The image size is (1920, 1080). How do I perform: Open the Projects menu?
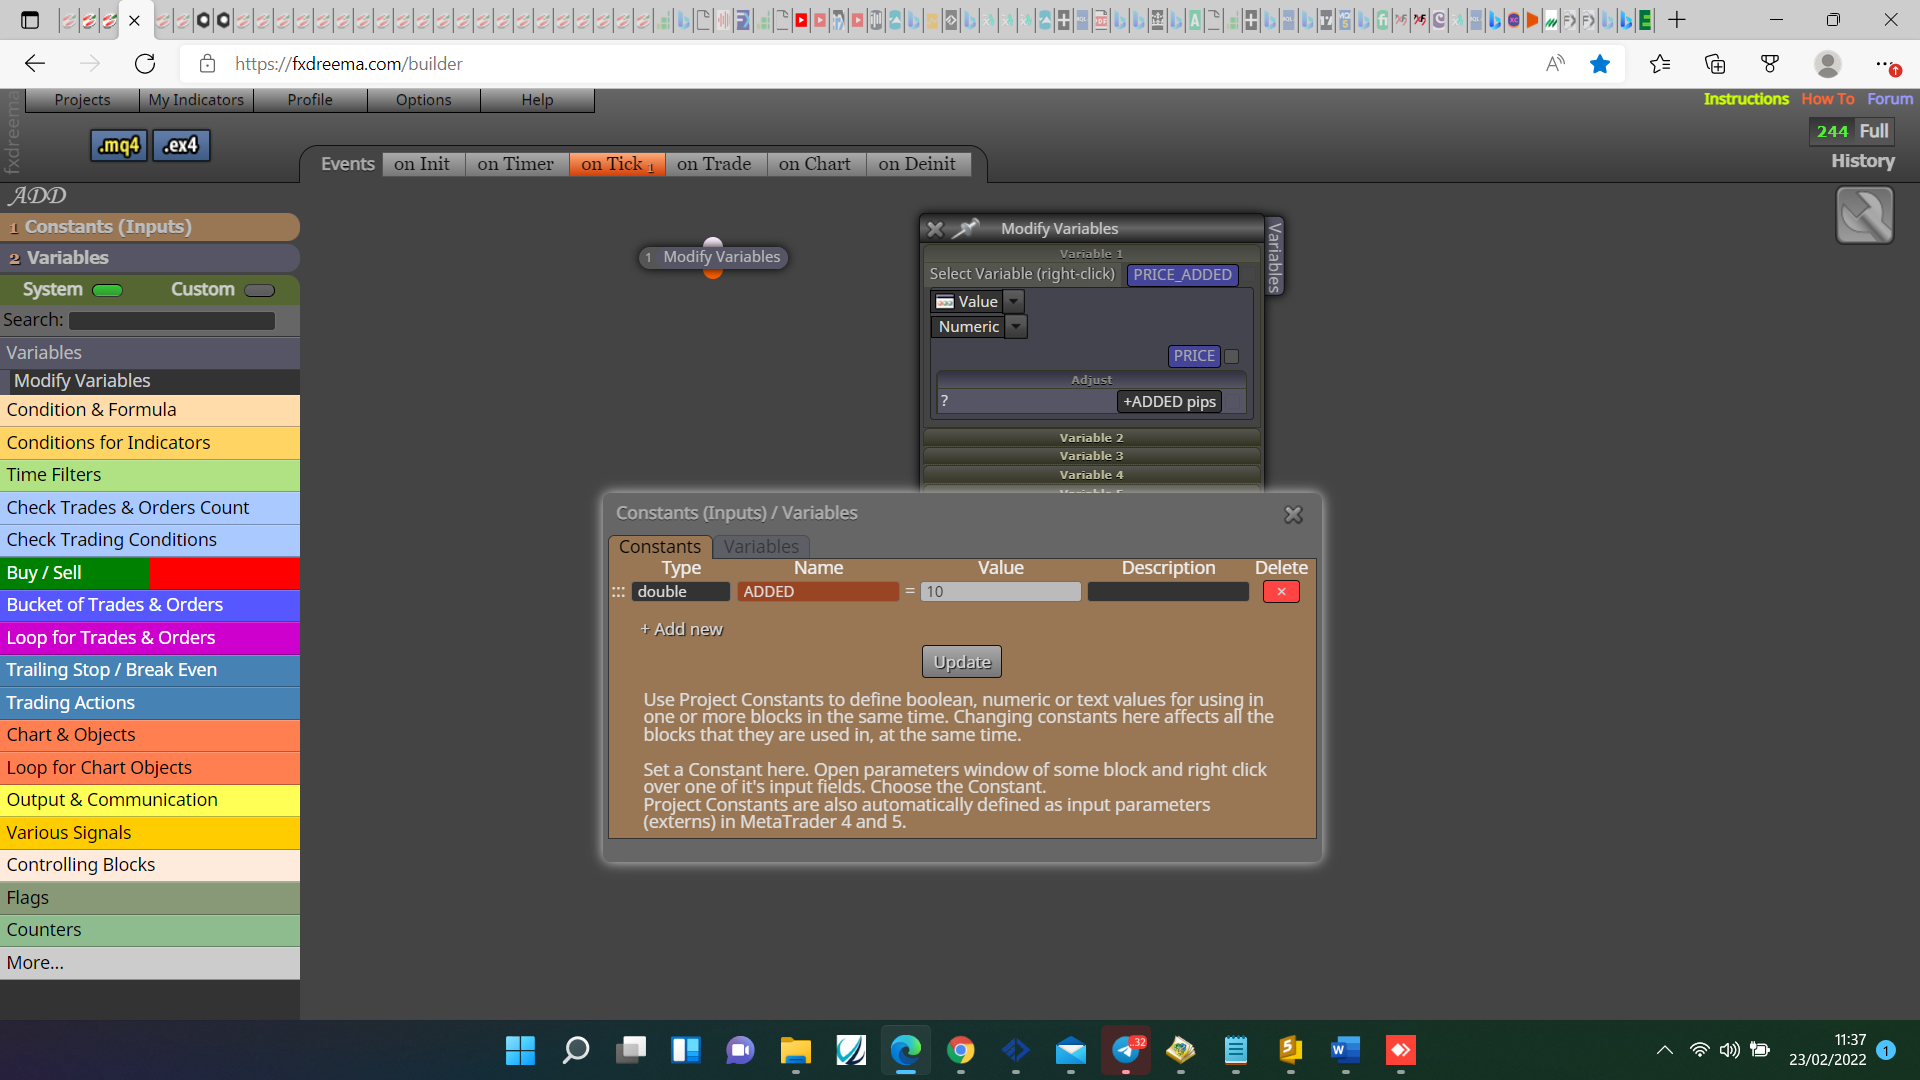[x=82, y=100]
